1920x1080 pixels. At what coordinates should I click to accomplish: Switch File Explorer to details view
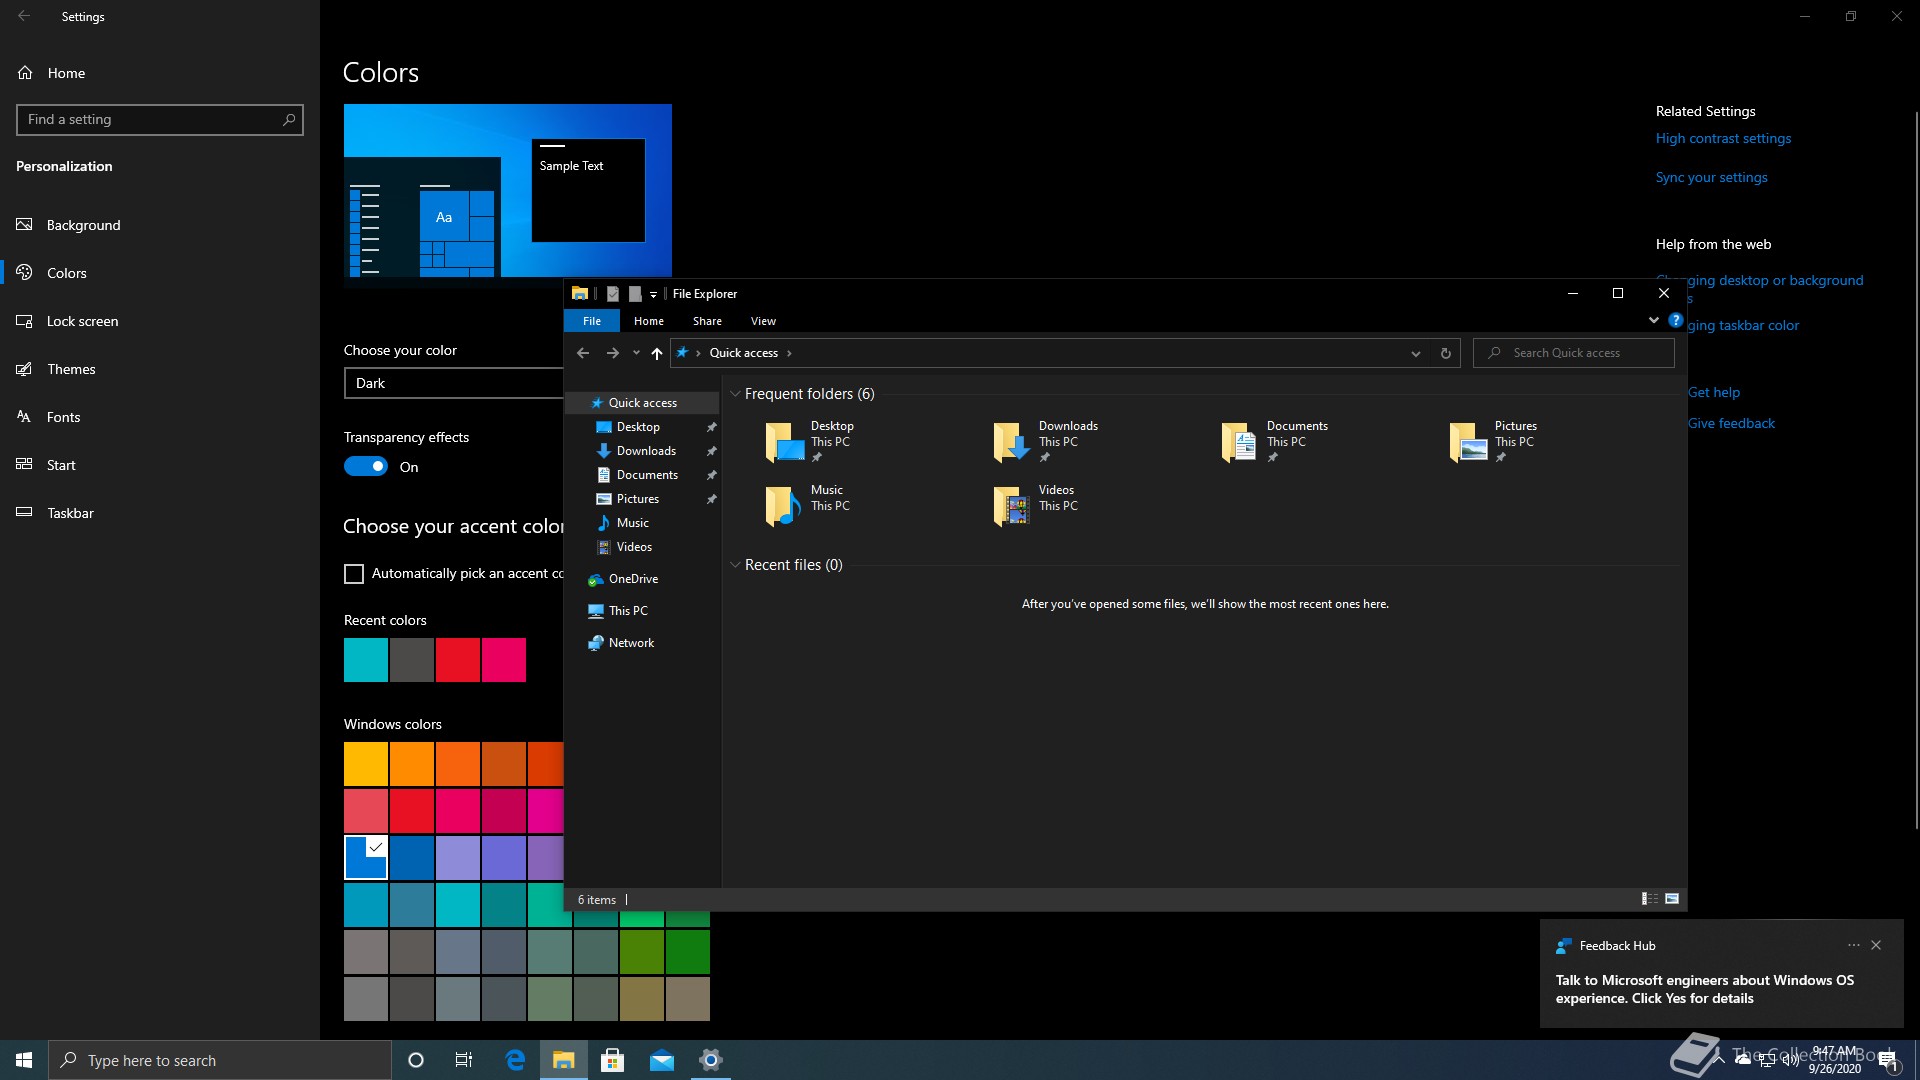click(x=1649, y=899)
